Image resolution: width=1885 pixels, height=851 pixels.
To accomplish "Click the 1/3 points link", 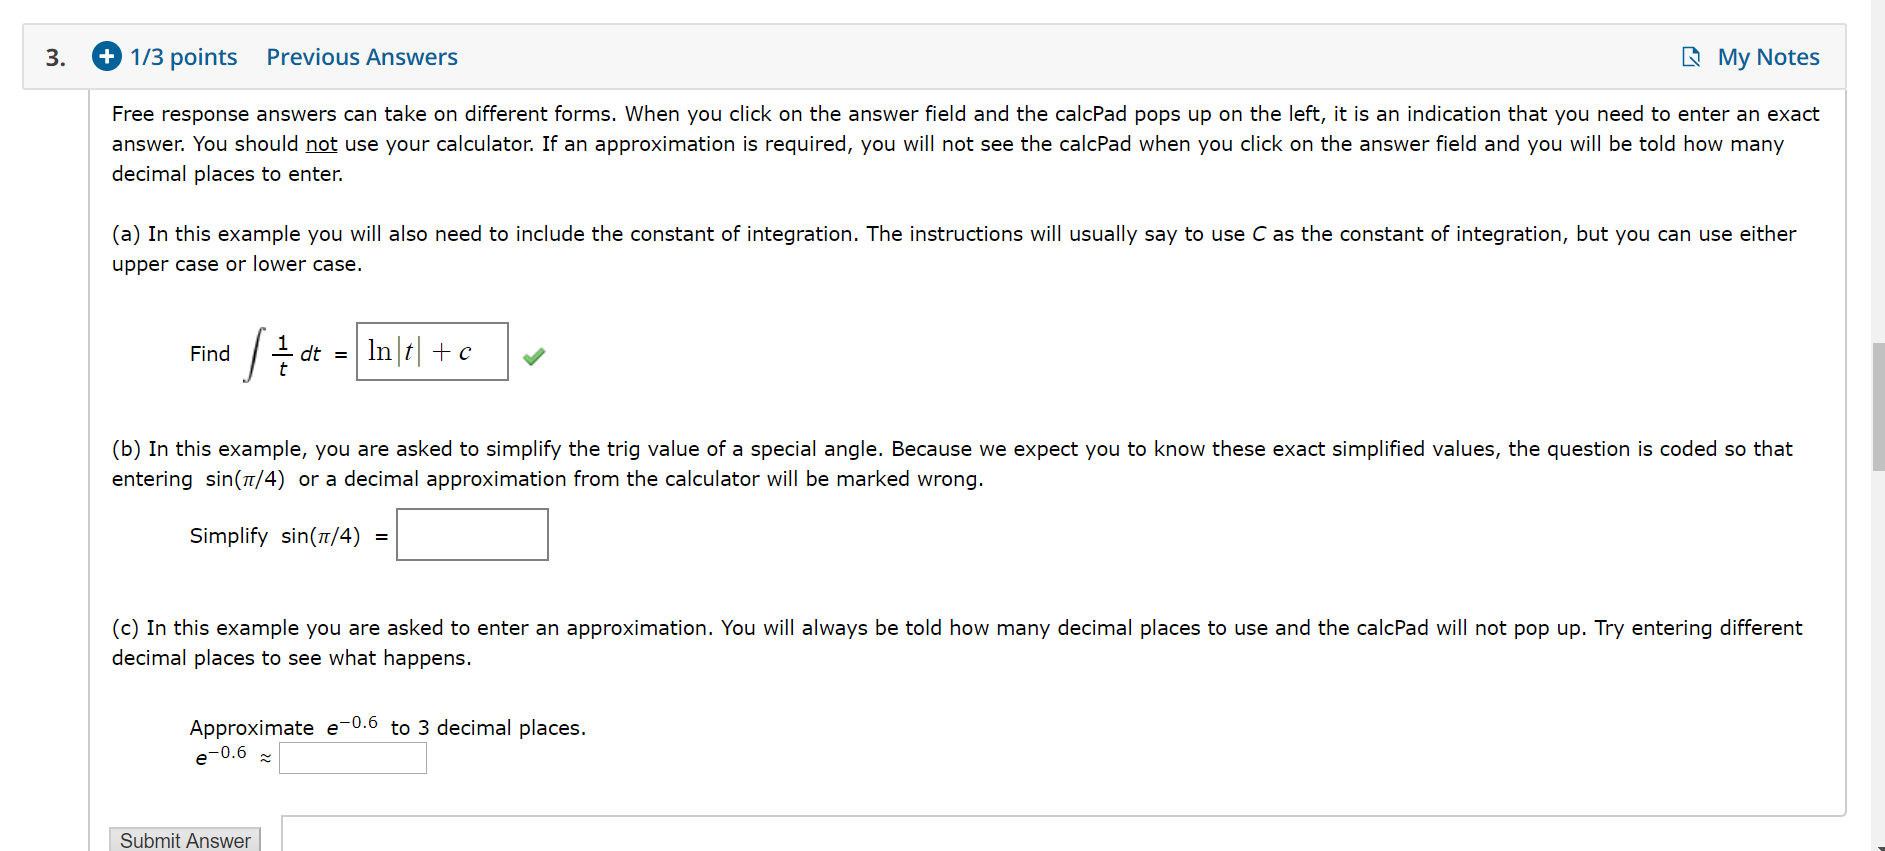I will pyautogui.click(x=184, y=57).
